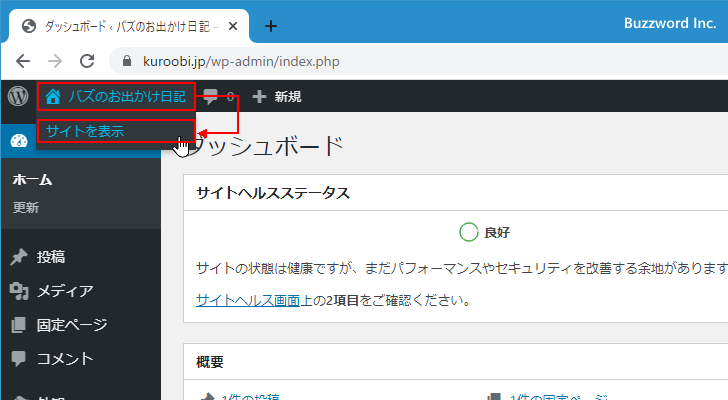Click the pages icon next to 固定ページ
This screenshot has width=728, height=400.
pos(19,325)
